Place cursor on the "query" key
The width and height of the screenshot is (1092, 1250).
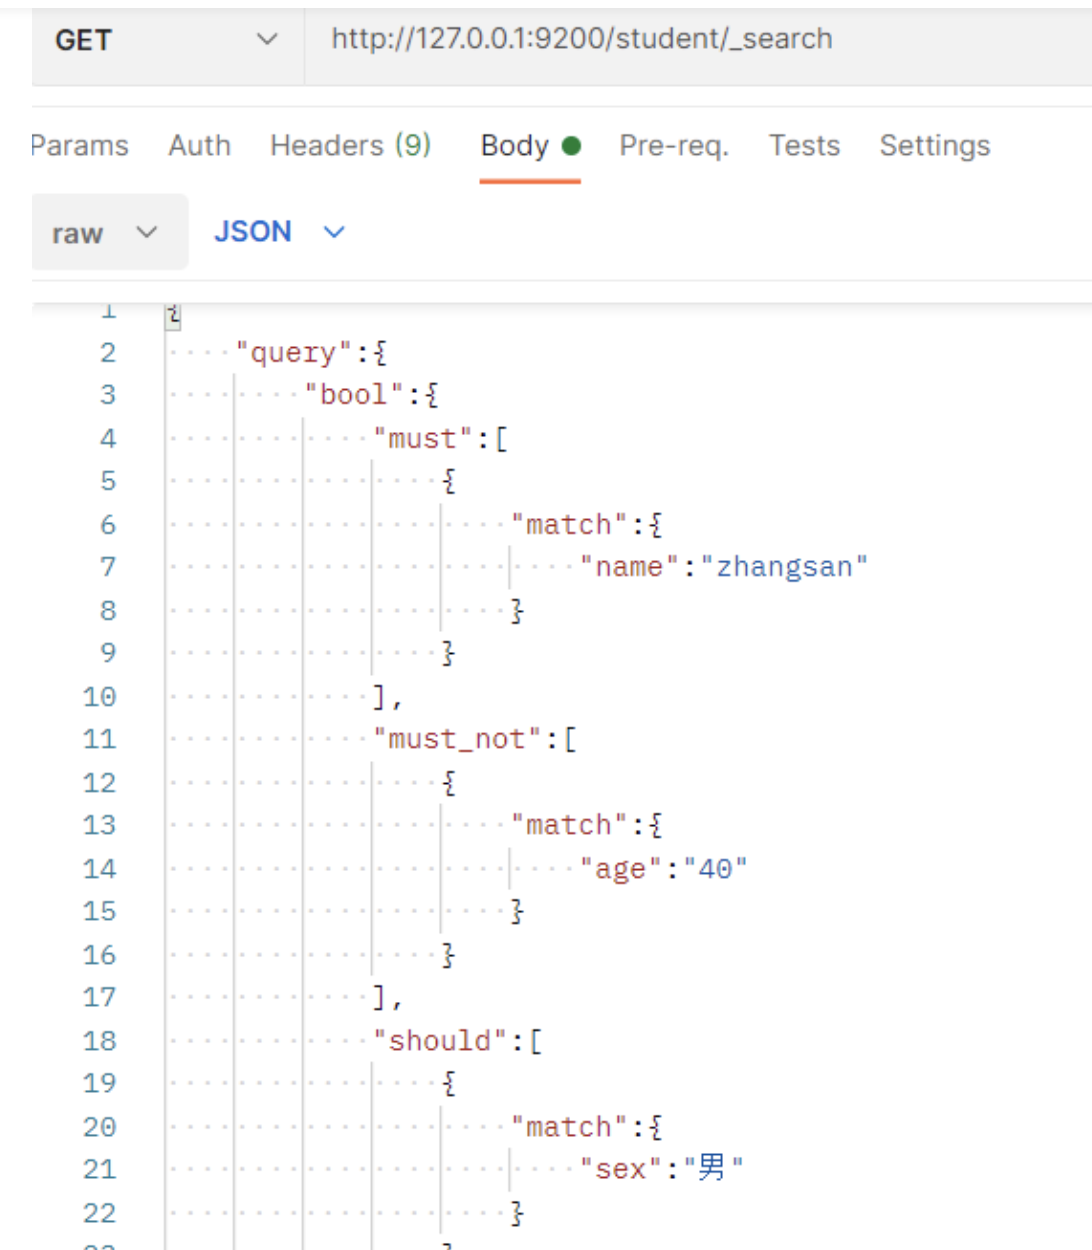pos(293,353)
